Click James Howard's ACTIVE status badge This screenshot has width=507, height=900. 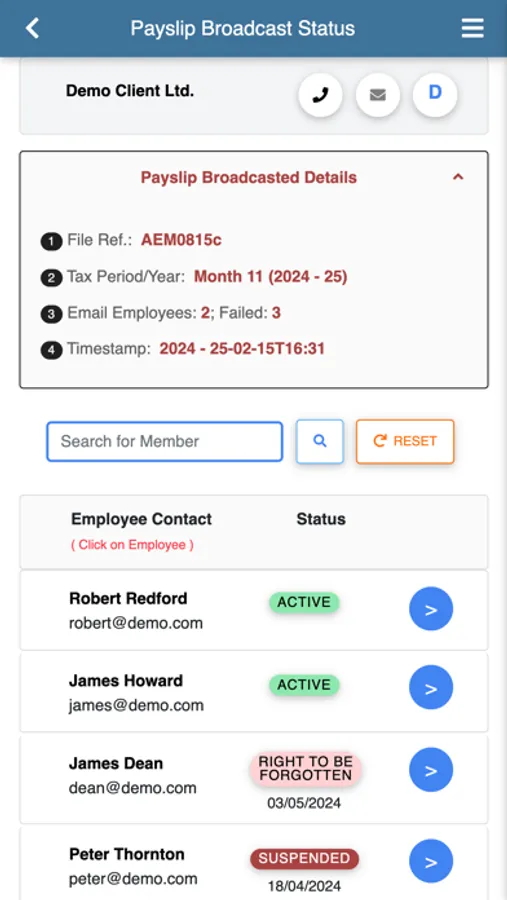(x=304, y=685)
